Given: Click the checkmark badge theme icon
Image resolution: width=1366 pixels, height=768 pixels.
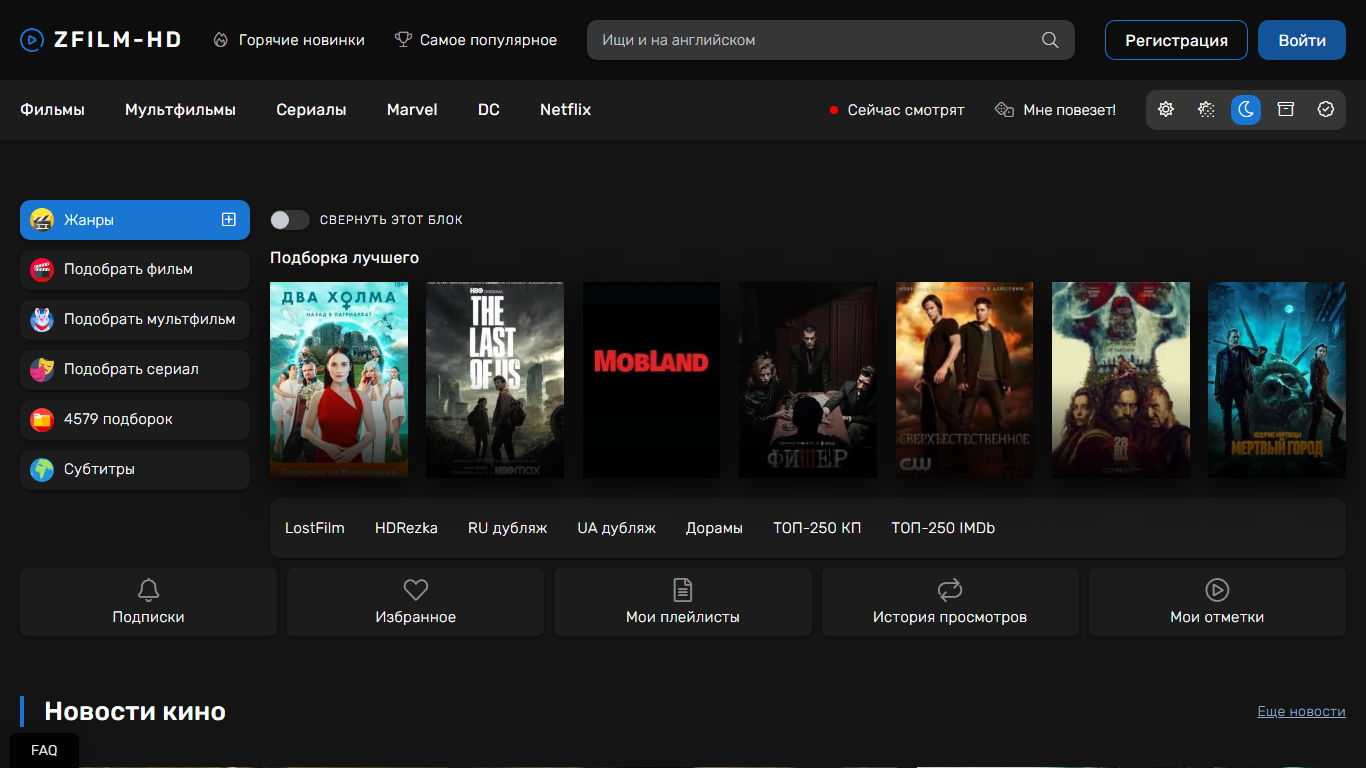Looking at the screenshot, I should 1326,110.
